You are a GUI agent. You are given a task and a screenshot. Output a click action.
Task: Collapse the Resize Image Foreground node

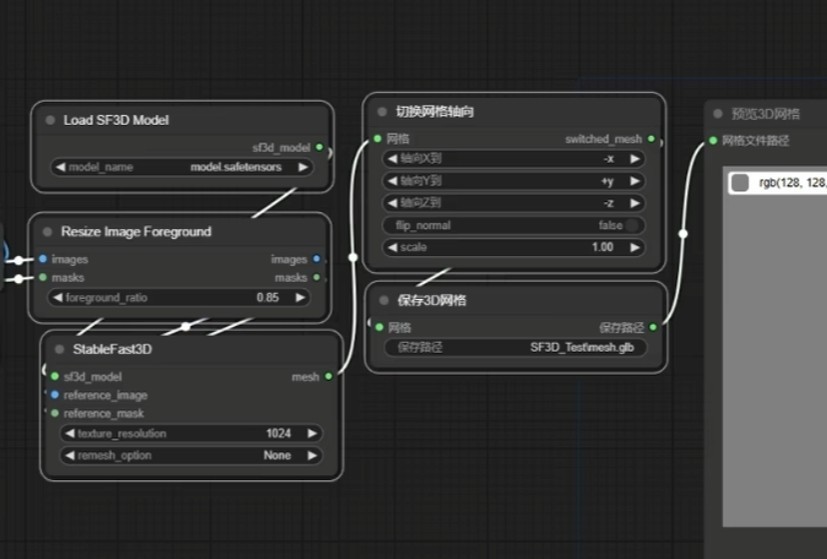coord(47,232)
